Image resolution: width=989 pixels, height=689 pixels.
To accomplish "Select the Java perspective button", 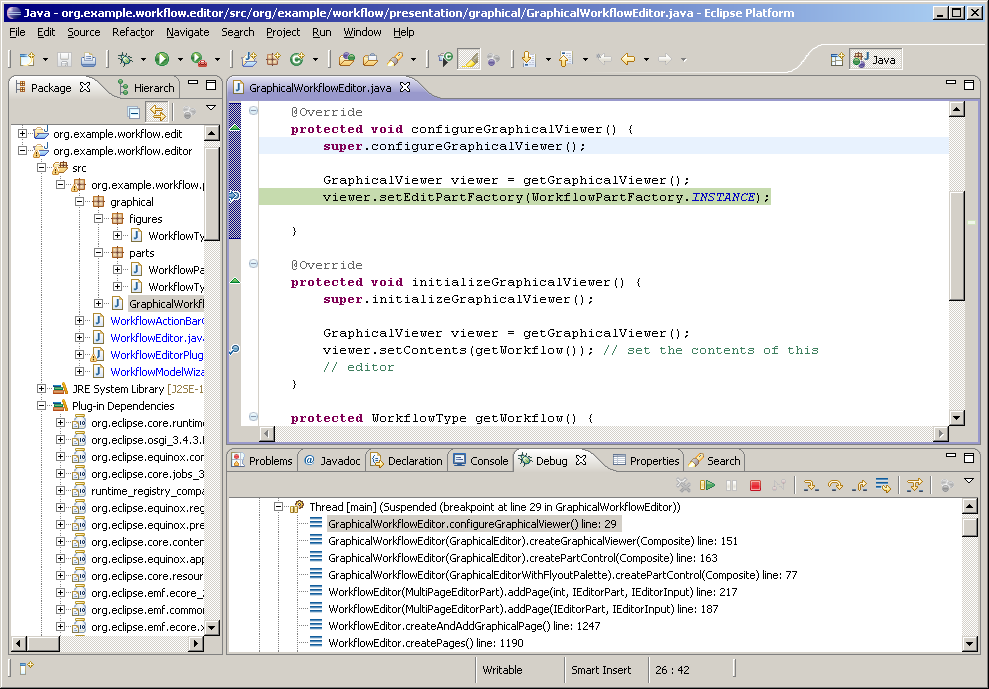I will pyautogui.click(x=874, y=60).
